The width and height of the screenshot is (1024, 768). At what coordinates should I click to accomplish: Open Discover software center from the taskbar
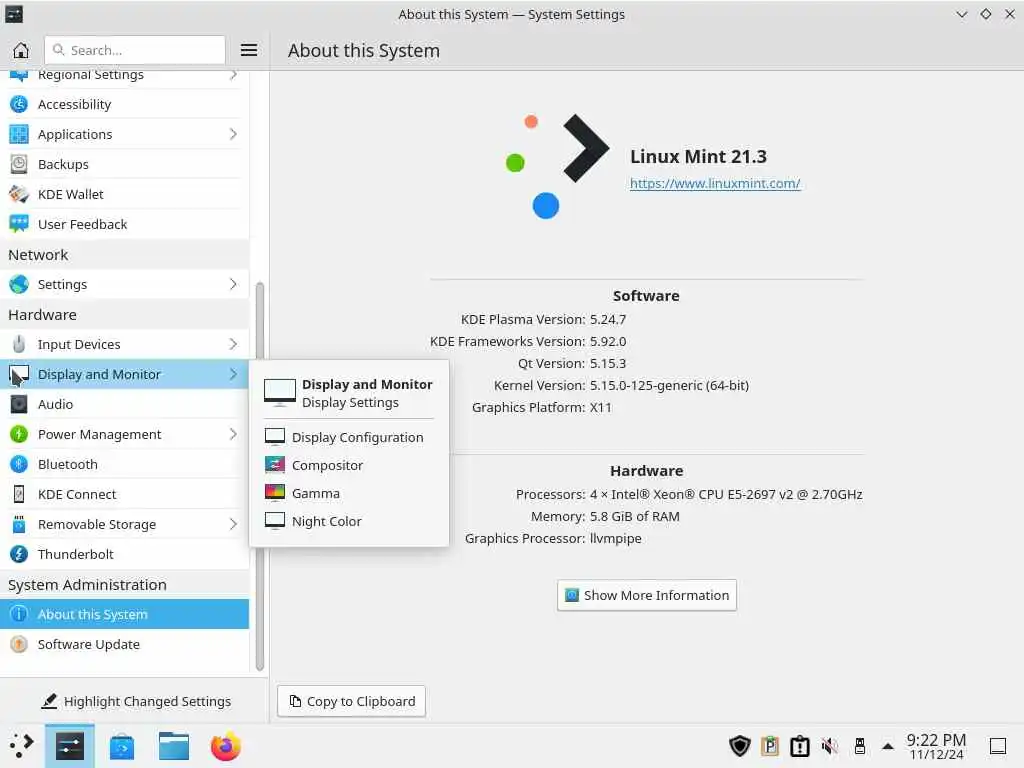click(x=121, y=746)
